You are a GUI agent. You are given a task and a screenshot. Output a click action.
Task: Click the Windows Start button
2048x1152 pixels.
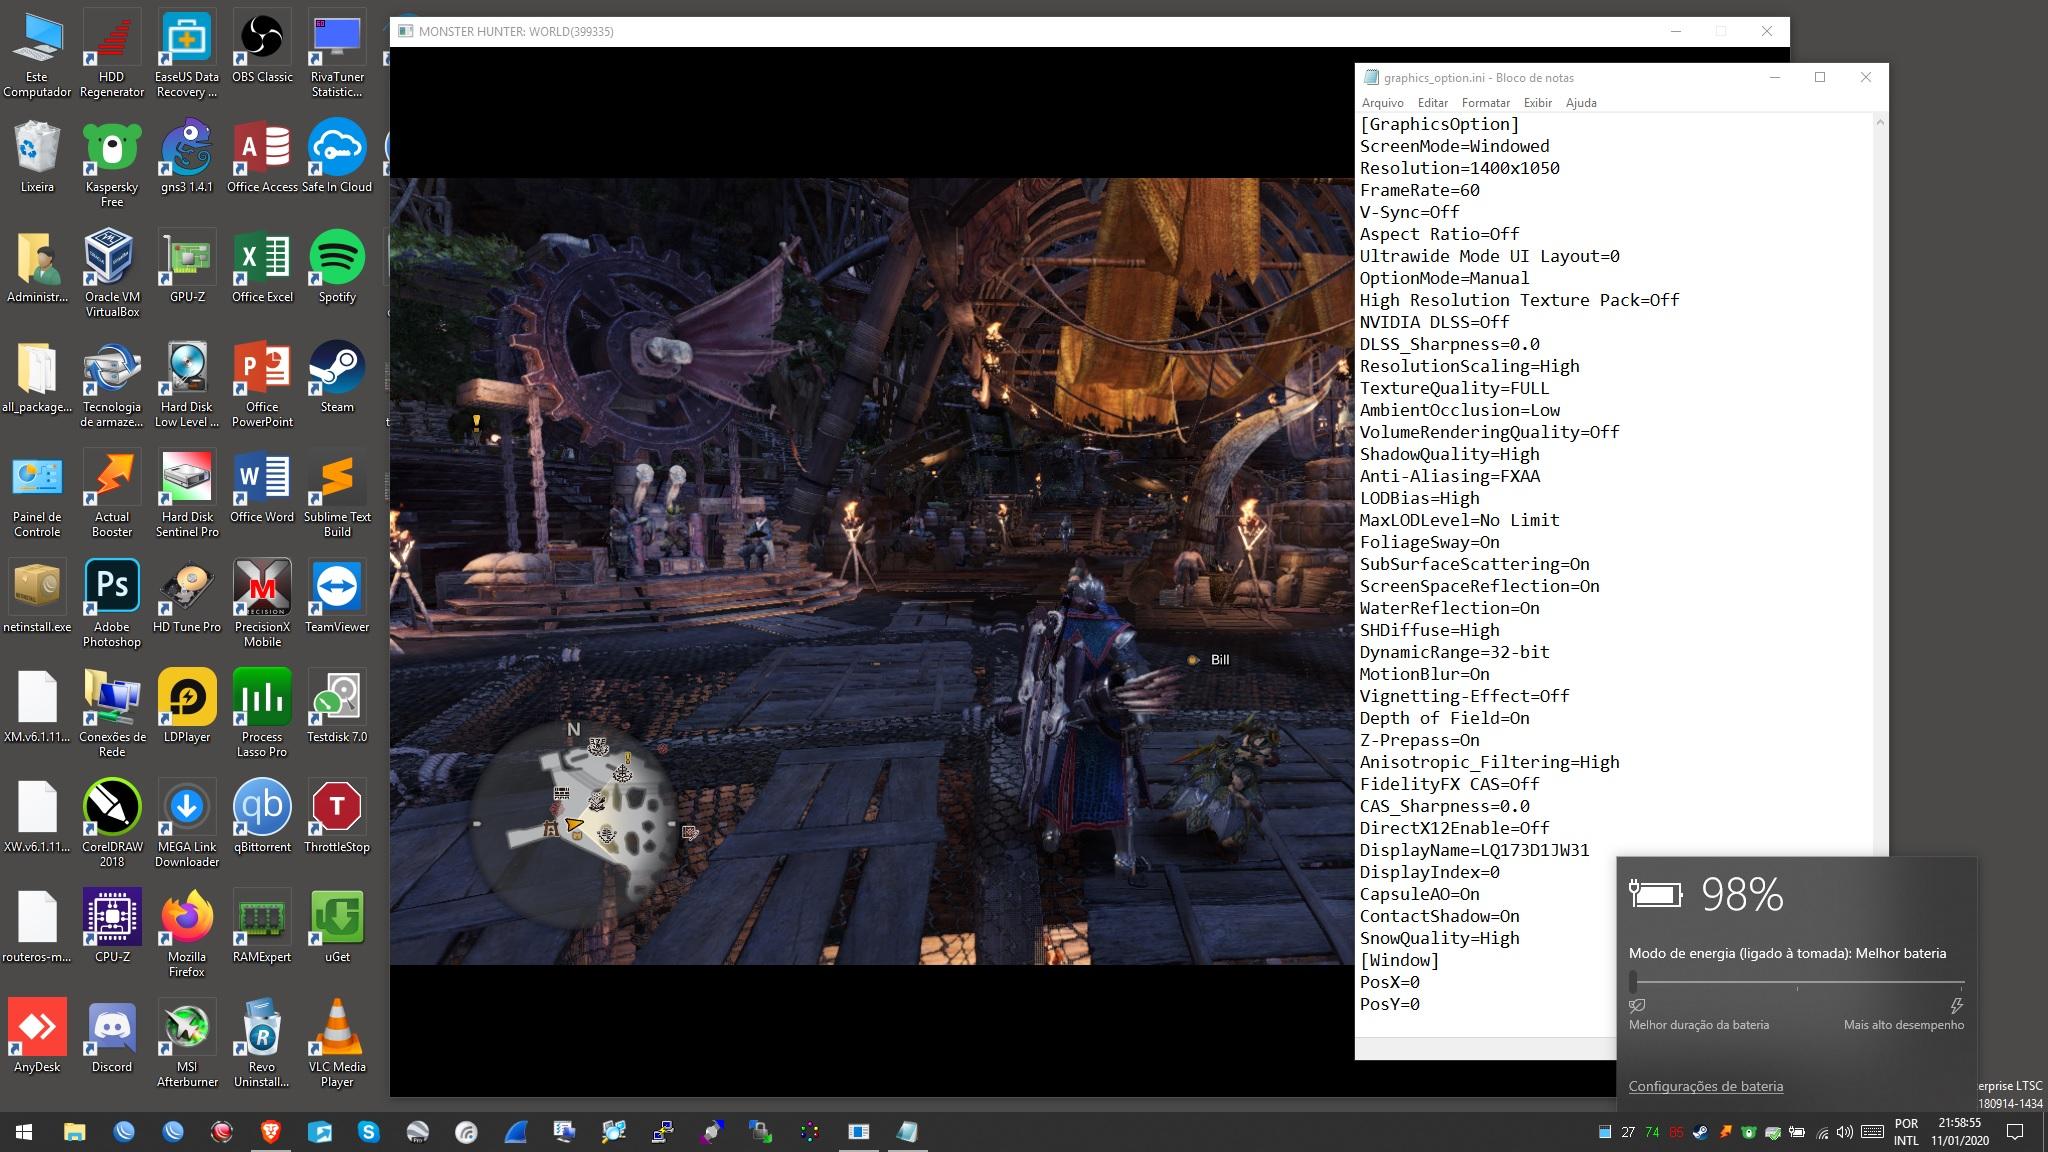click(24, 1132)
